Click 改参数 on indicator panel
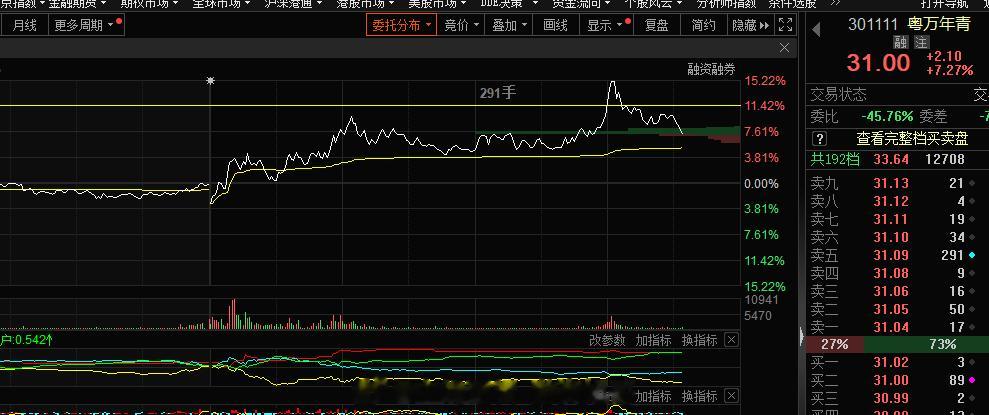This screenshot has height=415, width=989. click(x=607, y=341)
